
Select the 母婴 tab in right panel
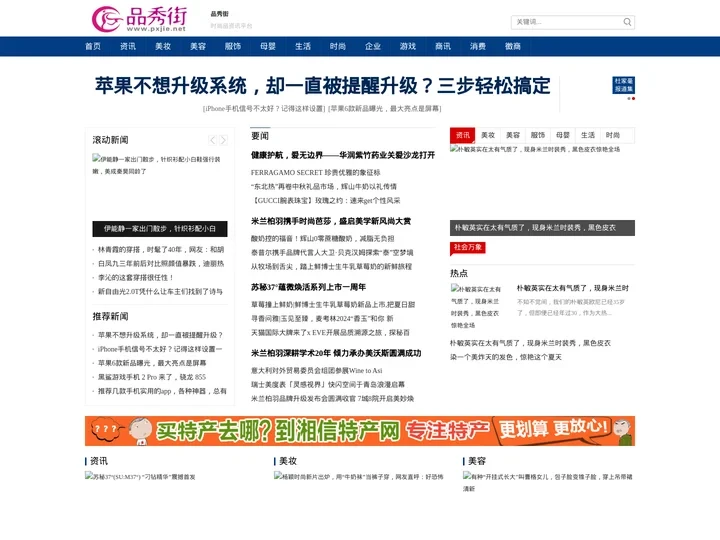coord(562,135)
